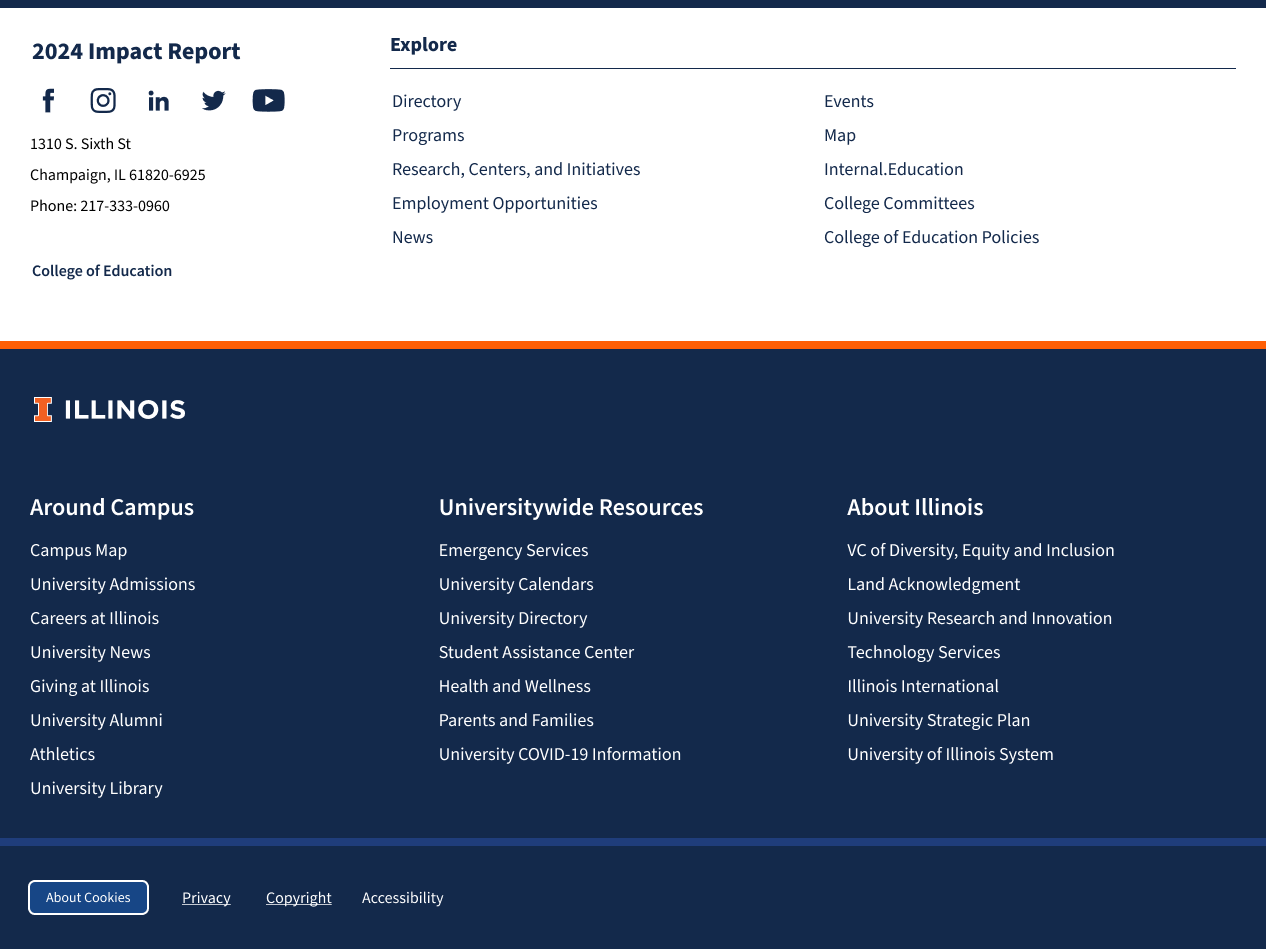This screenshot has height=949, width=1266.
Task: Go to the Directory link under Explore
Action: (x=426, y=101)
